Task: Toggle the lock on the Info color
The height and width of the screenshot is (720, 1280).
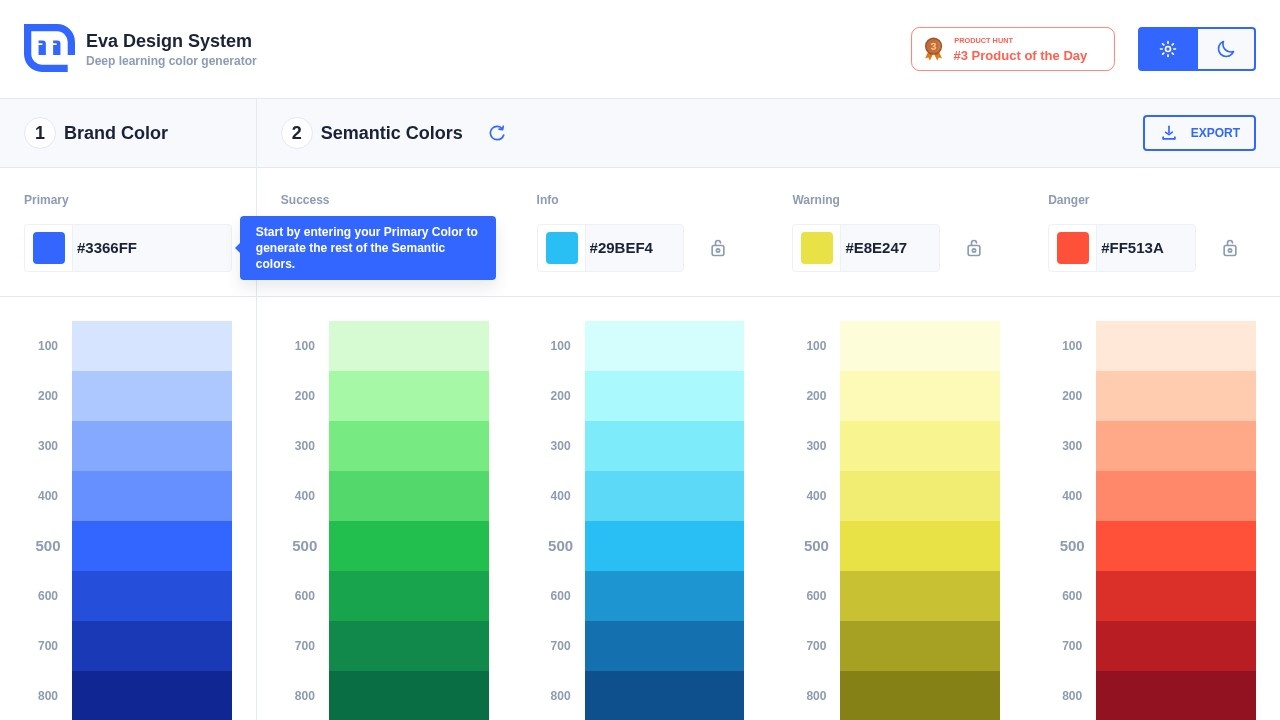Action: [718, 248]
